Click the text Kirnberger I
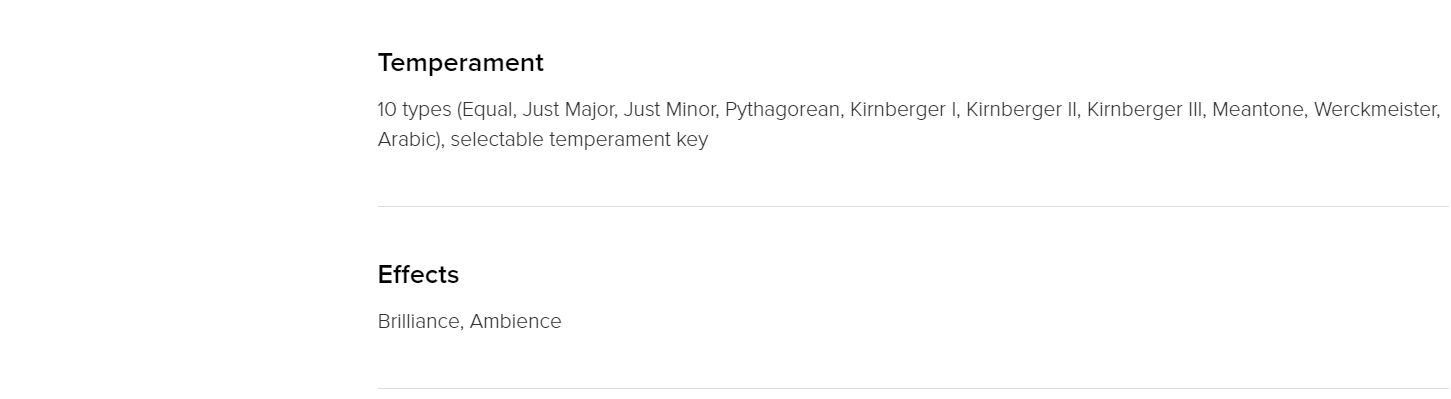This screenshot has height=399, width=1451. click(x=903, y=110)
